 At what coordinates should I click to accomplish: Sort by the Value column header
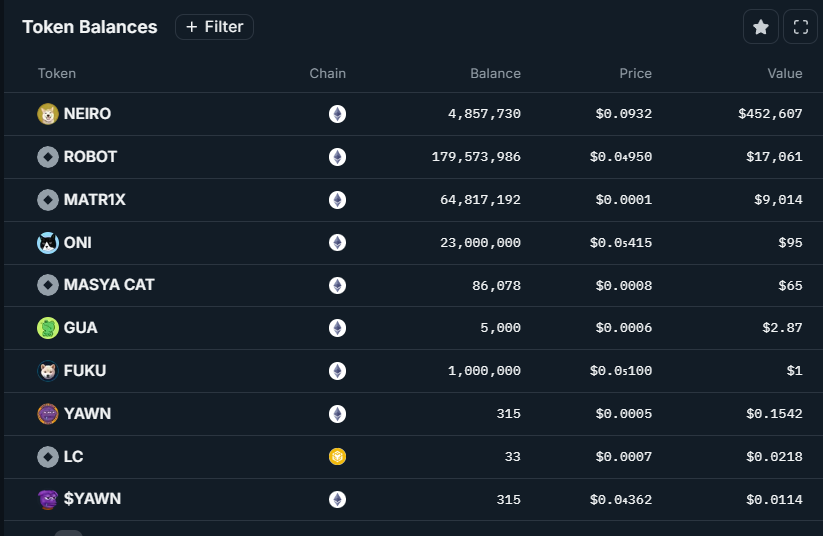coord(784,73)
